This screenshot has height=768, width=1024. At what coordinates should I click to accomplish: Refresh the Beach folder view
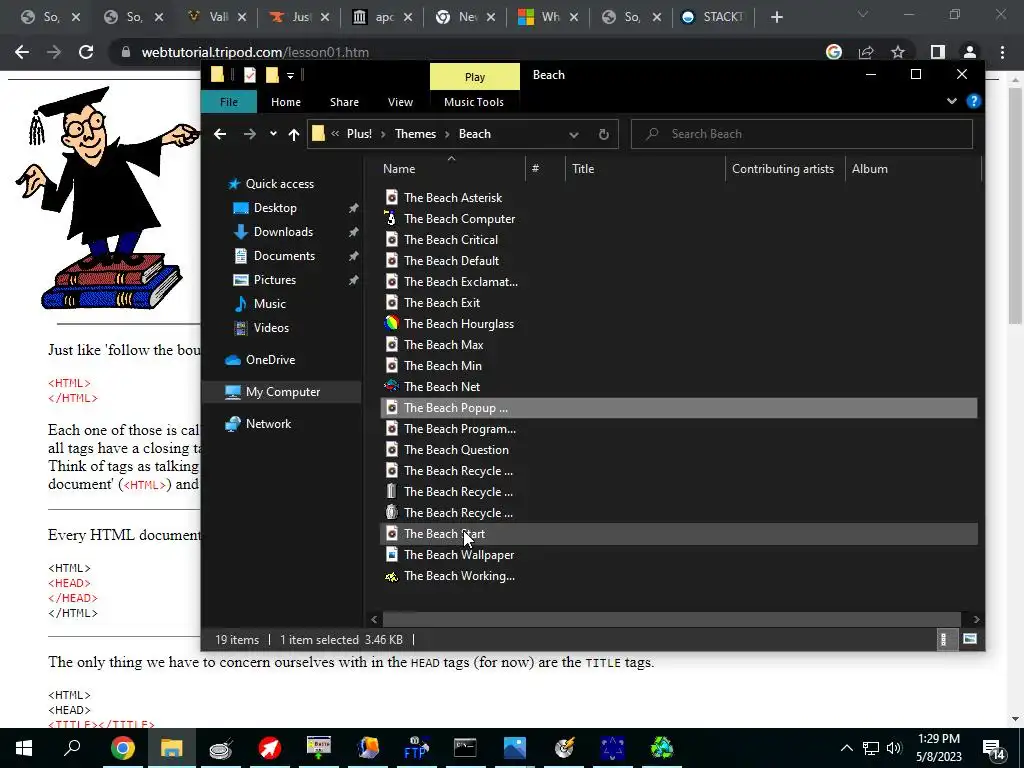pos(603,134)
